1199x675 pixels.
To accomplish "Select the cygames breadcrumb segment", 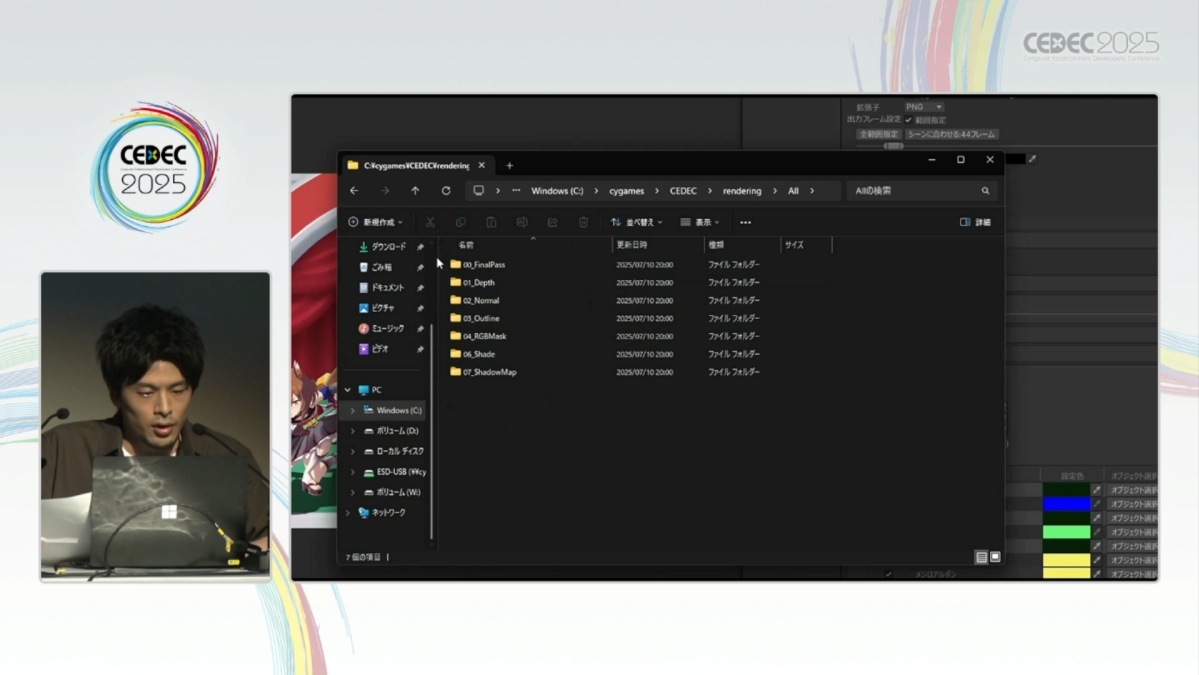I will (x=626, y=191).
